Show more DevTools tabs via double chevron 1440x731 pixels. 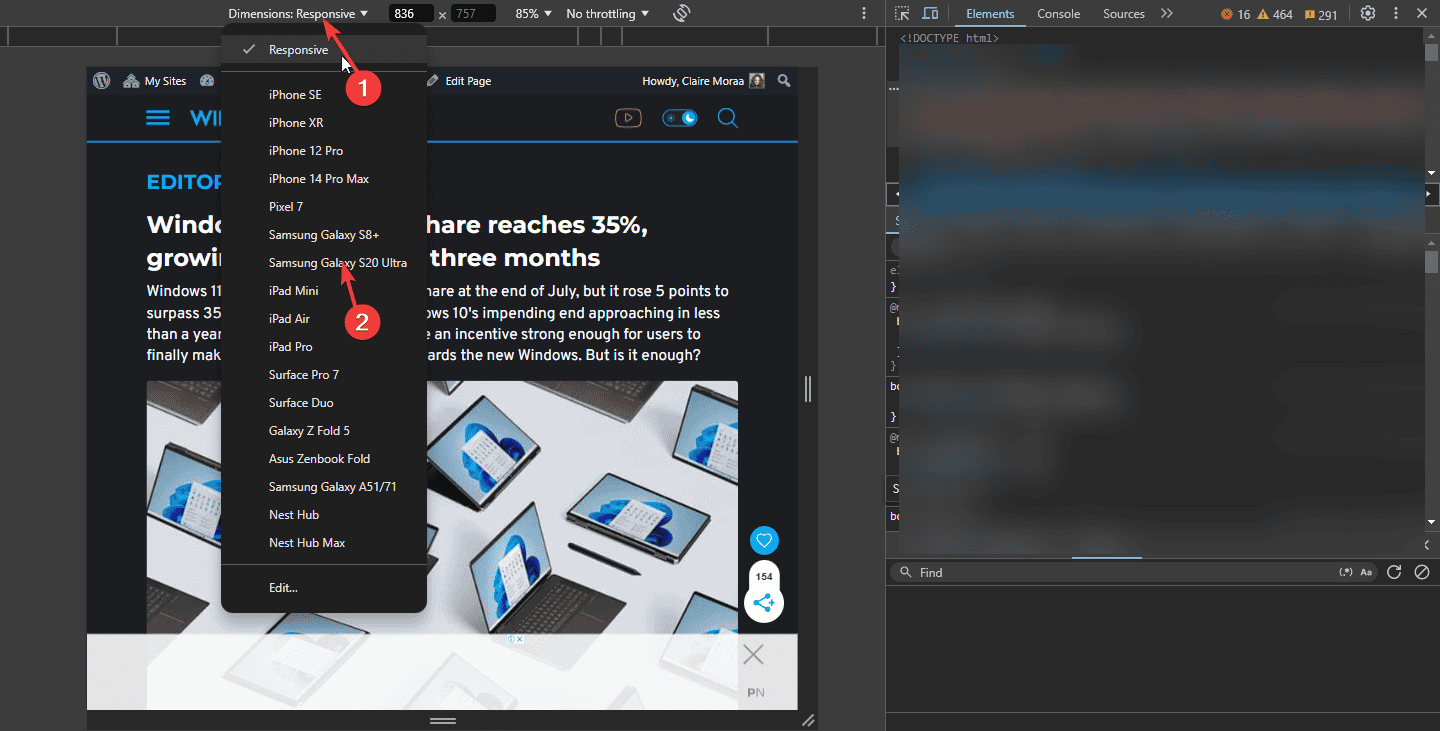1167,13
